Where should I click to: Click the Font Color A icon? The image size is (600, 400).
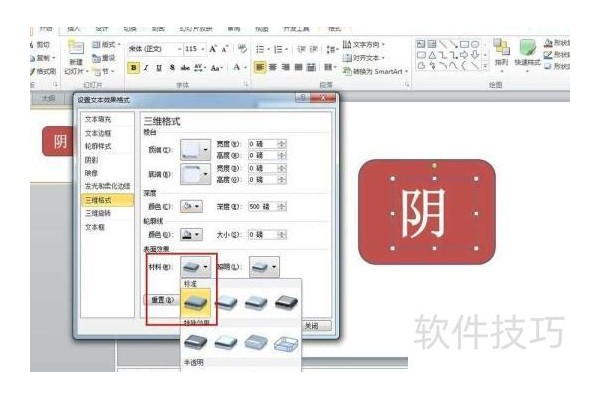236,67
